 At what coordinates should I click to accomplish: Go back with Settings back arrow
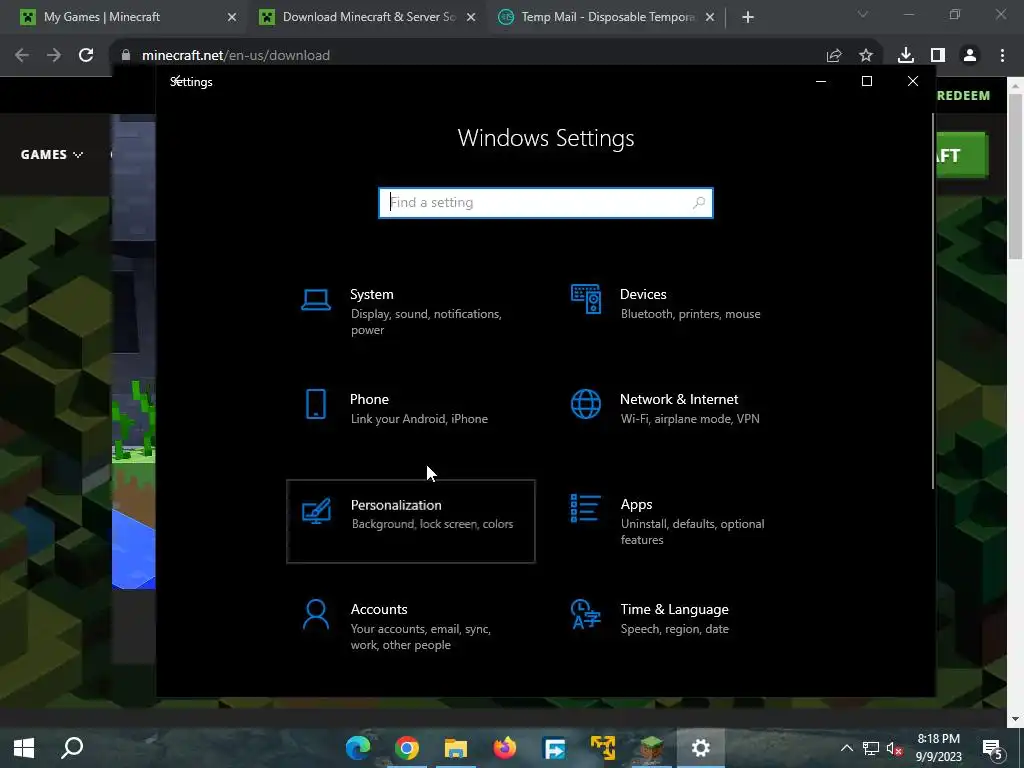click(175, 81)
